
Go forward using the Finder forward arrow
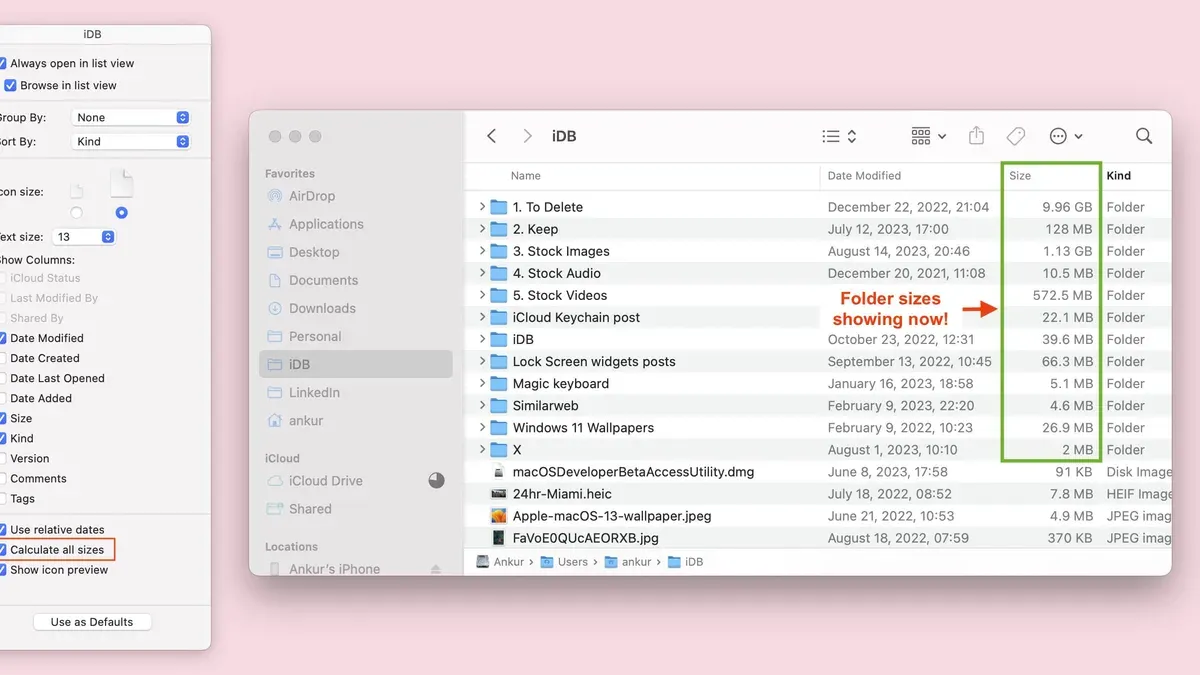[527, 136]
